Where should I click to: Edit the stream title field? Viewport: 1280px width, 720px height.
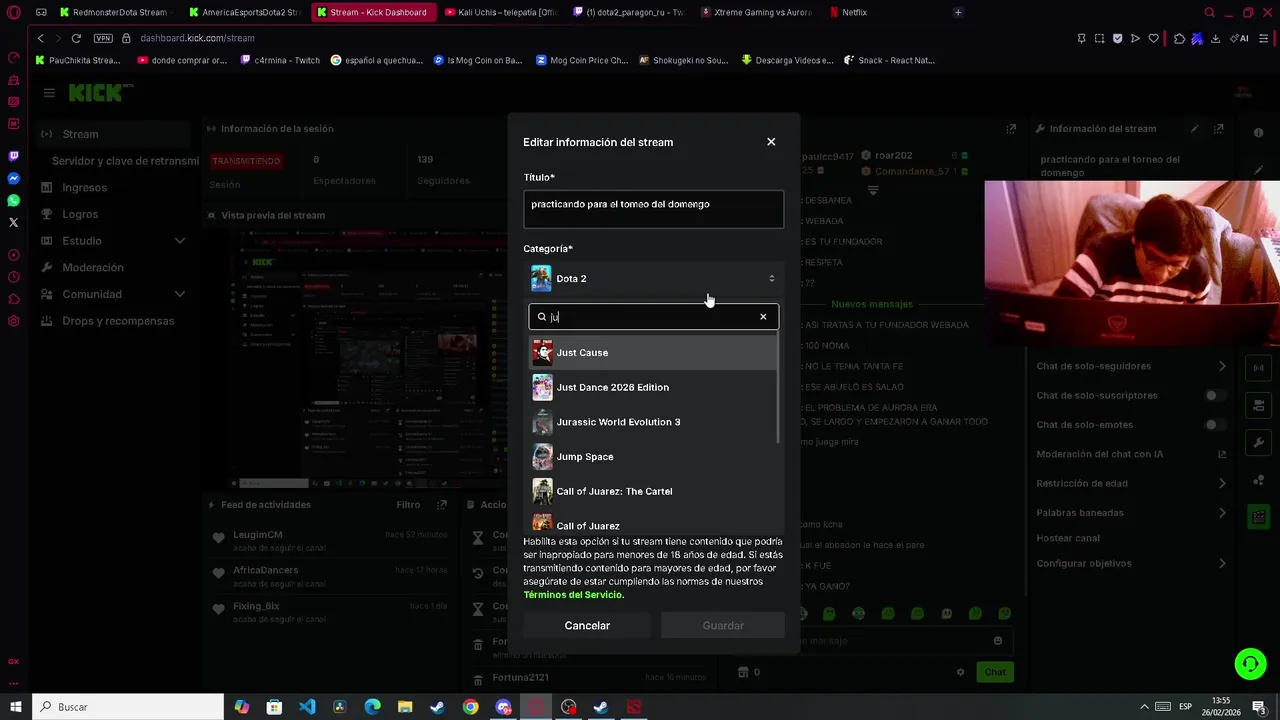click(653, 209)
